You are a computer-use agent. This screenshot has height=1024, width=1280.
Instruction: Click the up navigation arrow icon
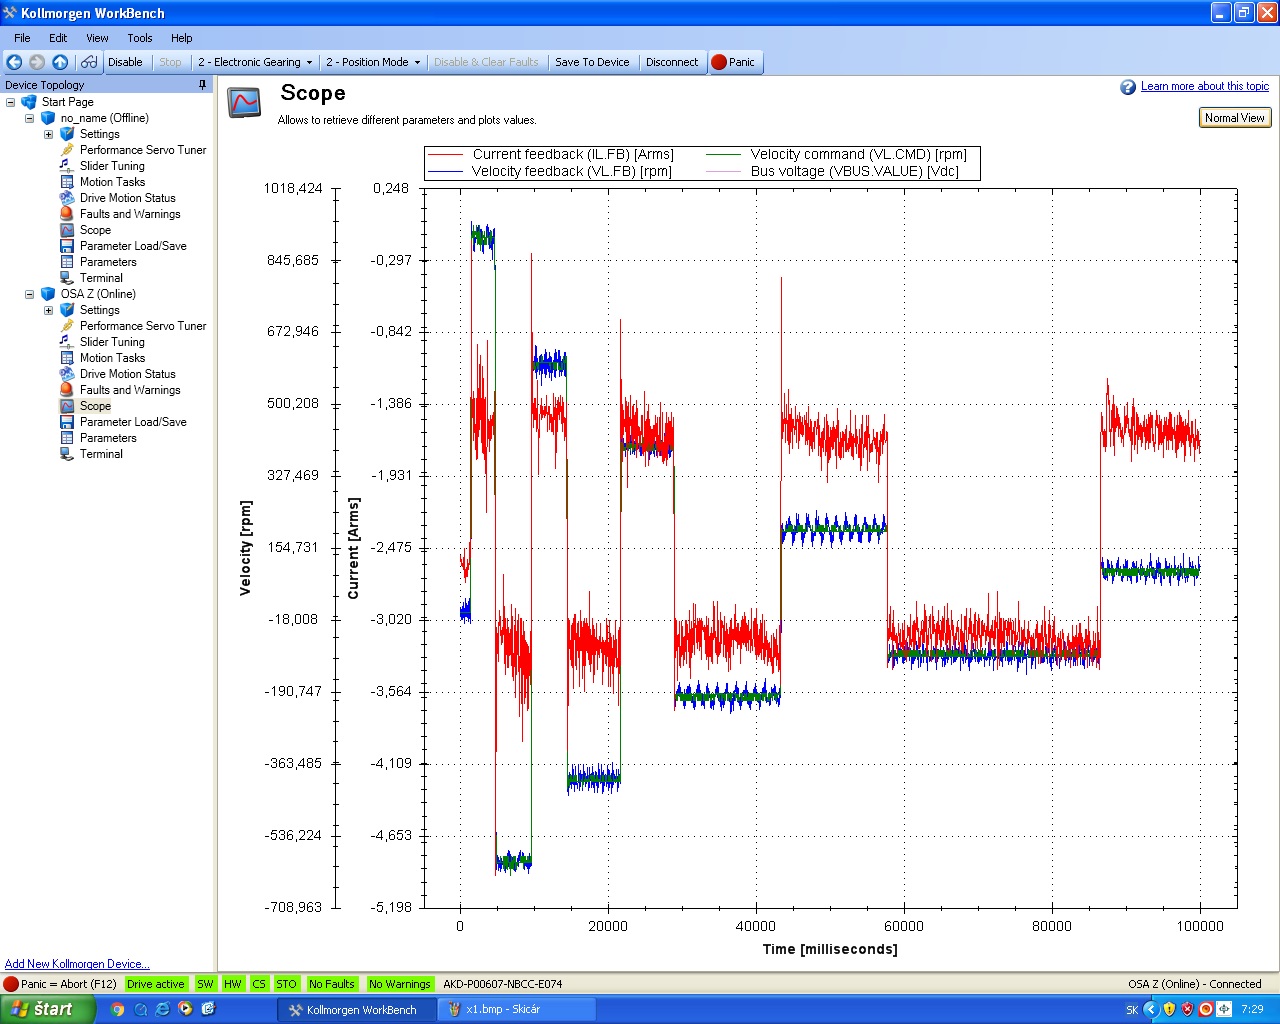coord(60,62)
